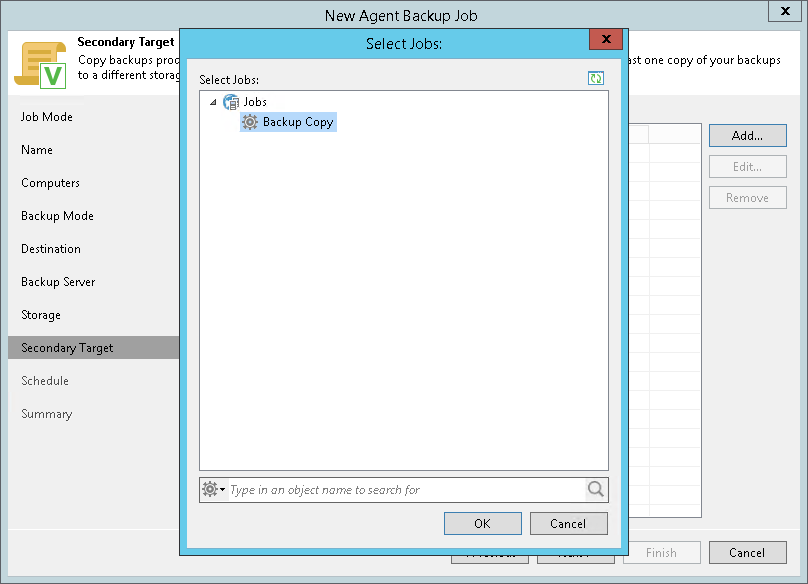Click the Secondary Target heading text
This screenshot has height=584, width=808.
coord(126,42)
